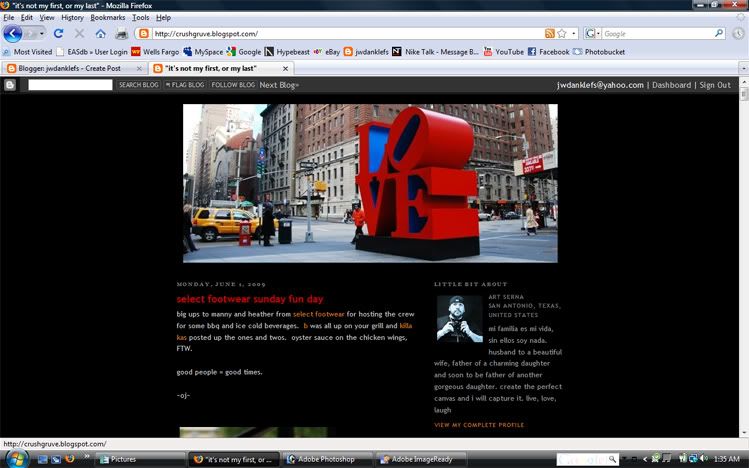Open the Wells Fargo bookmark
The width and height of the screenshot is (749, 468).
155,52
